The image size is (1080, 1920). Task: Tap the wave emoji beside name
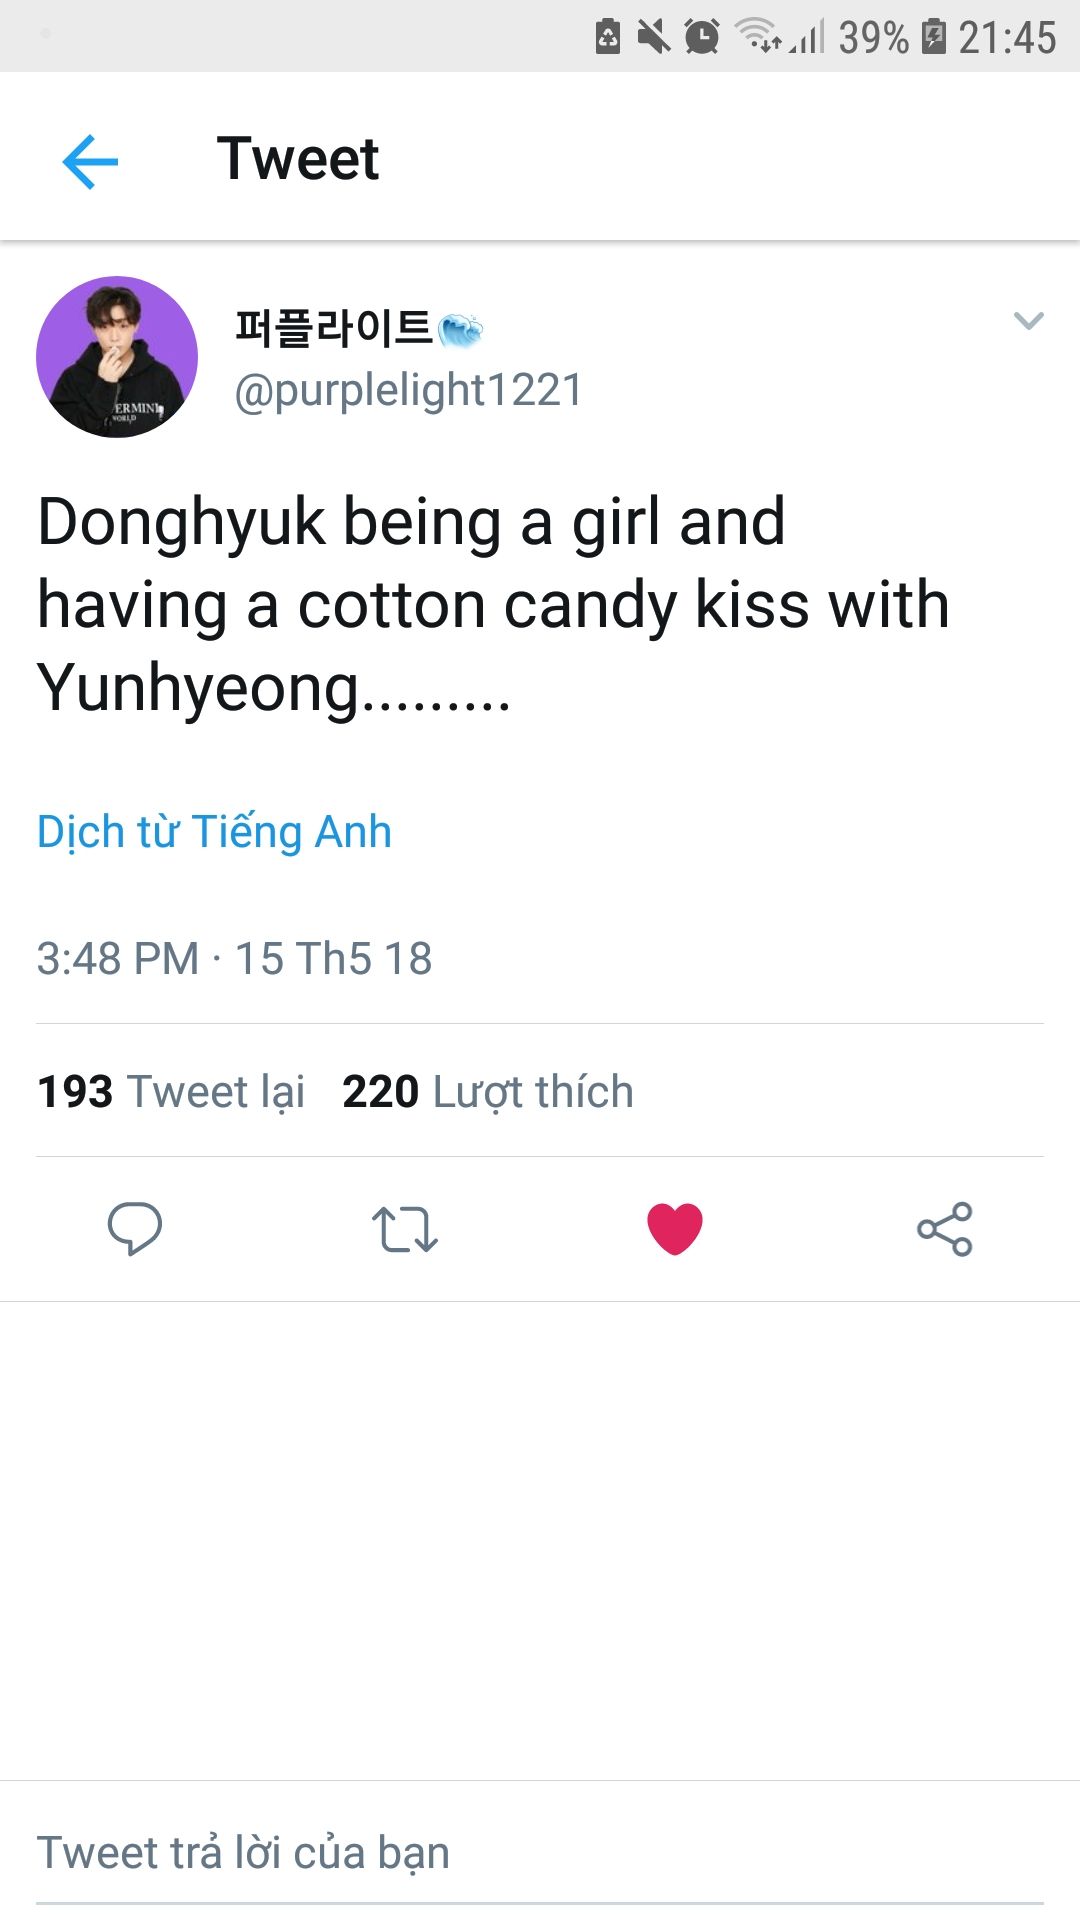[x=461, y=330]
